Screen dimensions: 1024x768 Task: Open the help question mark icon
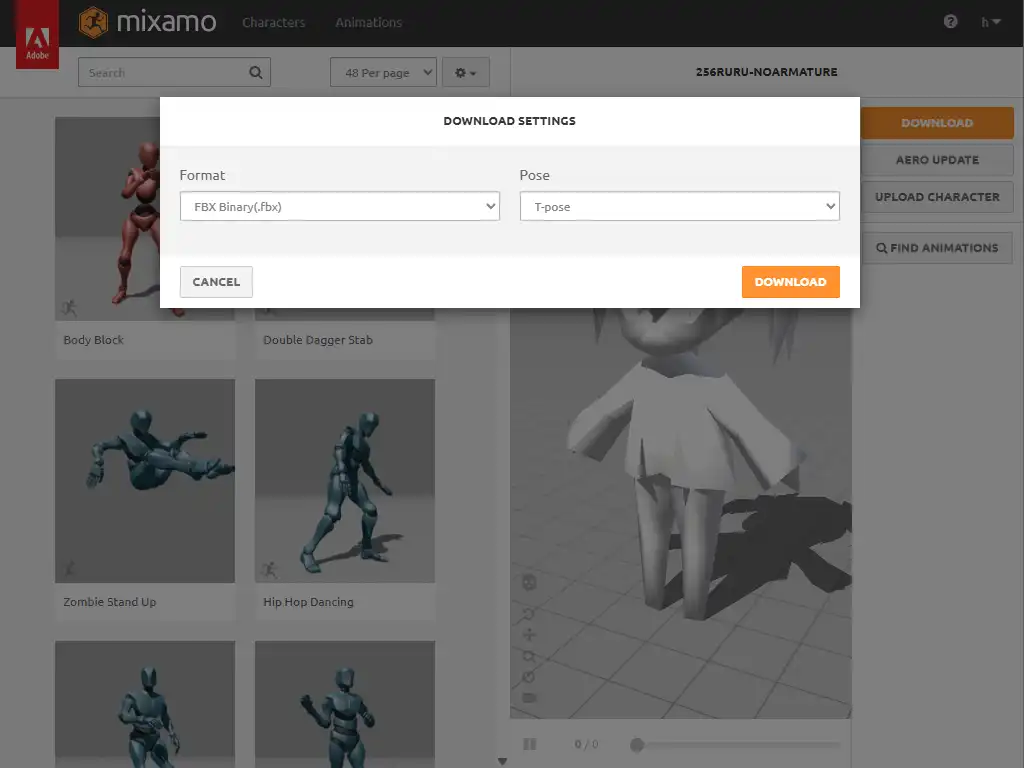(x=950, y=22)
